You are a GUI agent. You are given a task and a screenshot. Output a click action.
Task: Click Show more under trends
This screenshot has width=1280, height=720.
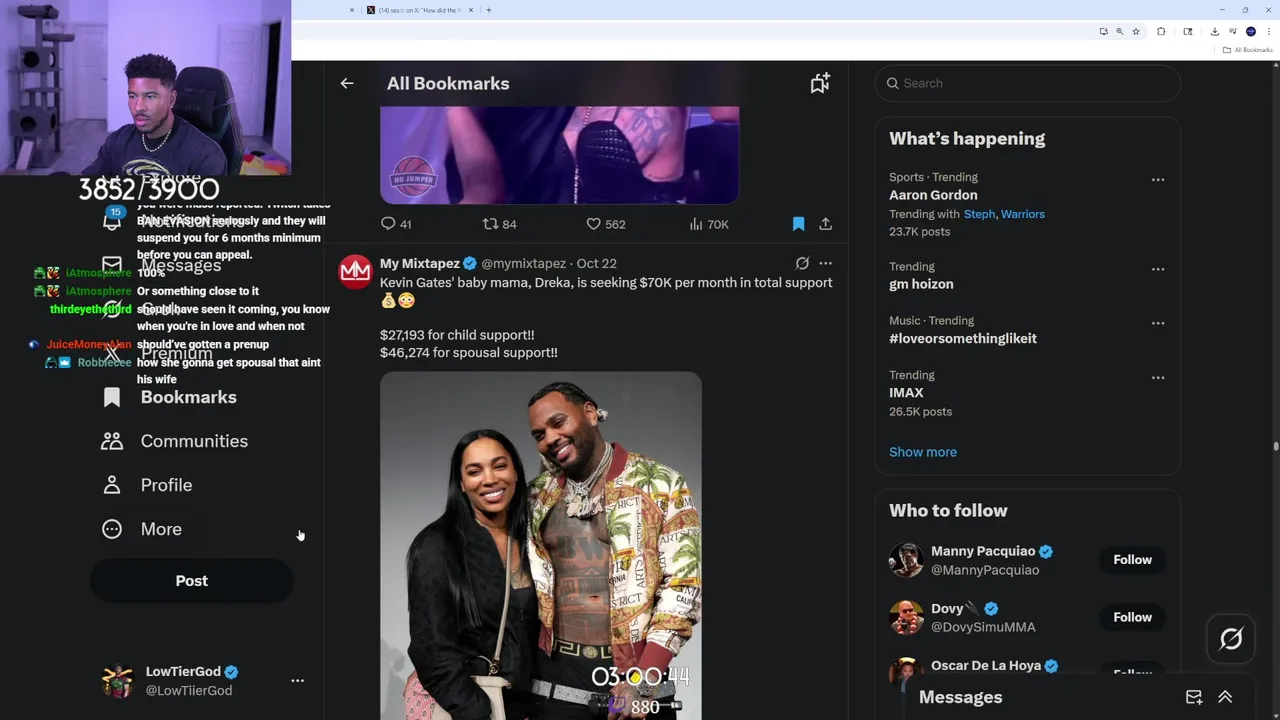923,452
